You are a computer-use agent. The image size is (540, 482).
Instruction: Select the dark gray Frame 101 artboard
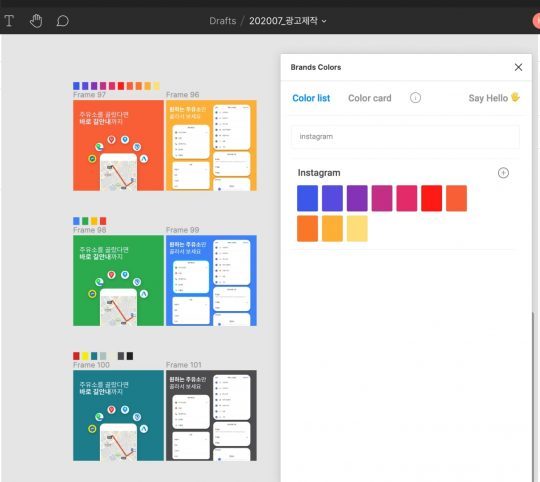click(x=211, y=416)
